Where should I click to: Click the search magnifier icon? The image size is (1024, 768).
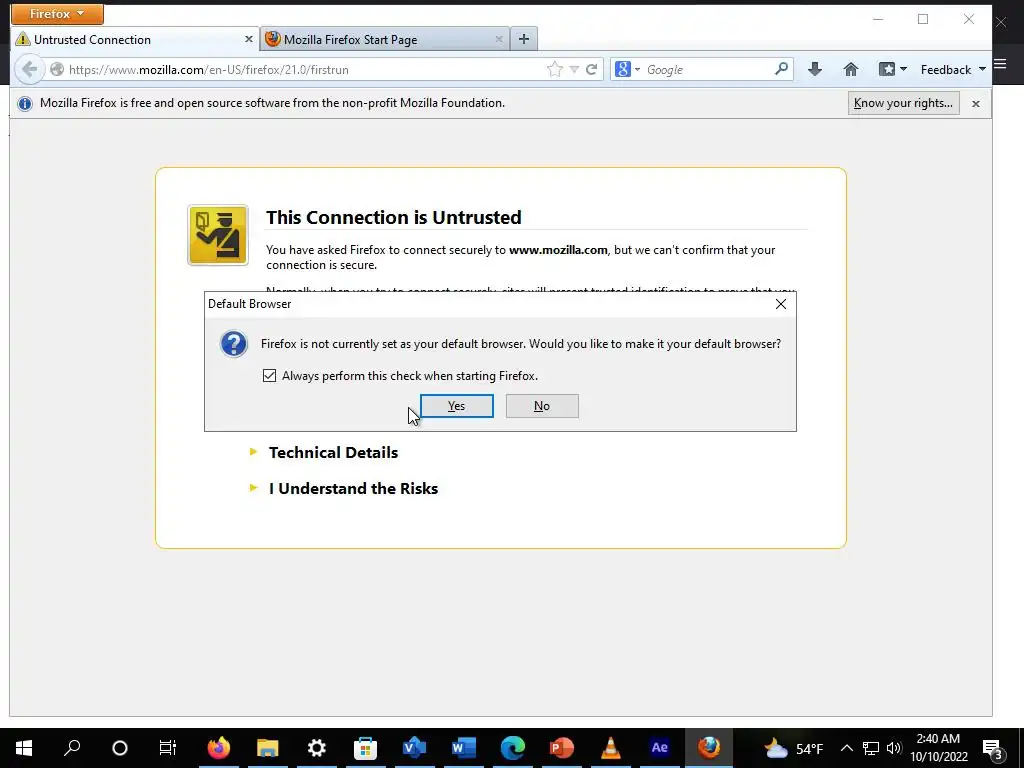(x=781, y=69)
